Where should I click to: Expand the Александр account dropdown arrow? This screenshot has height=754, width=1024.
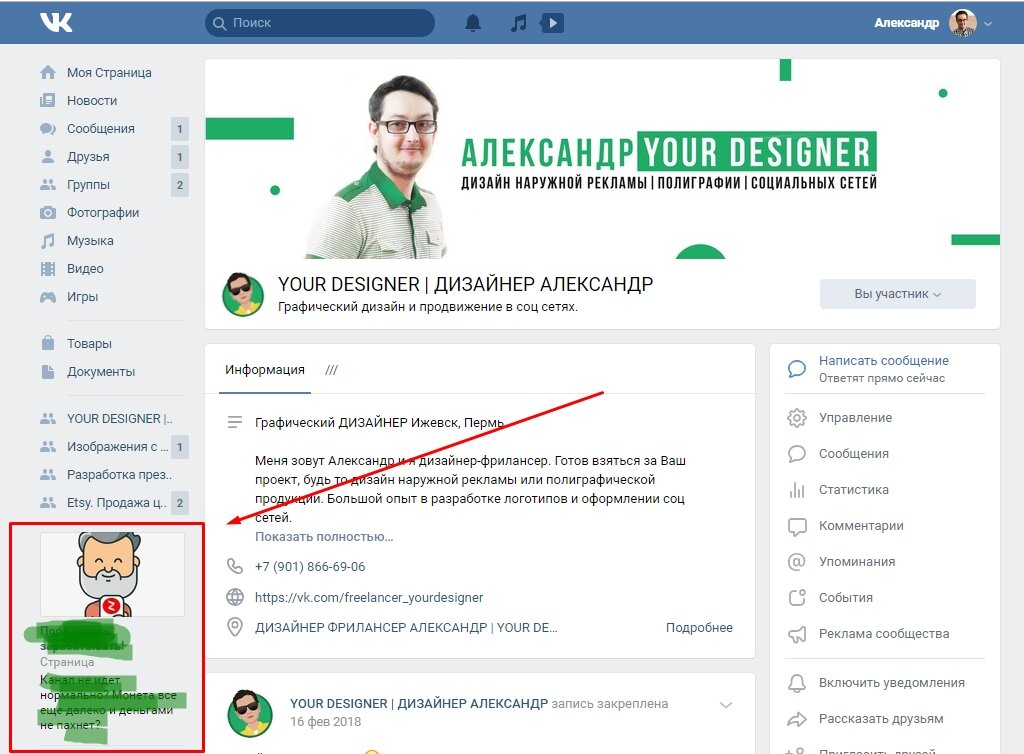[x=988, y=24]
